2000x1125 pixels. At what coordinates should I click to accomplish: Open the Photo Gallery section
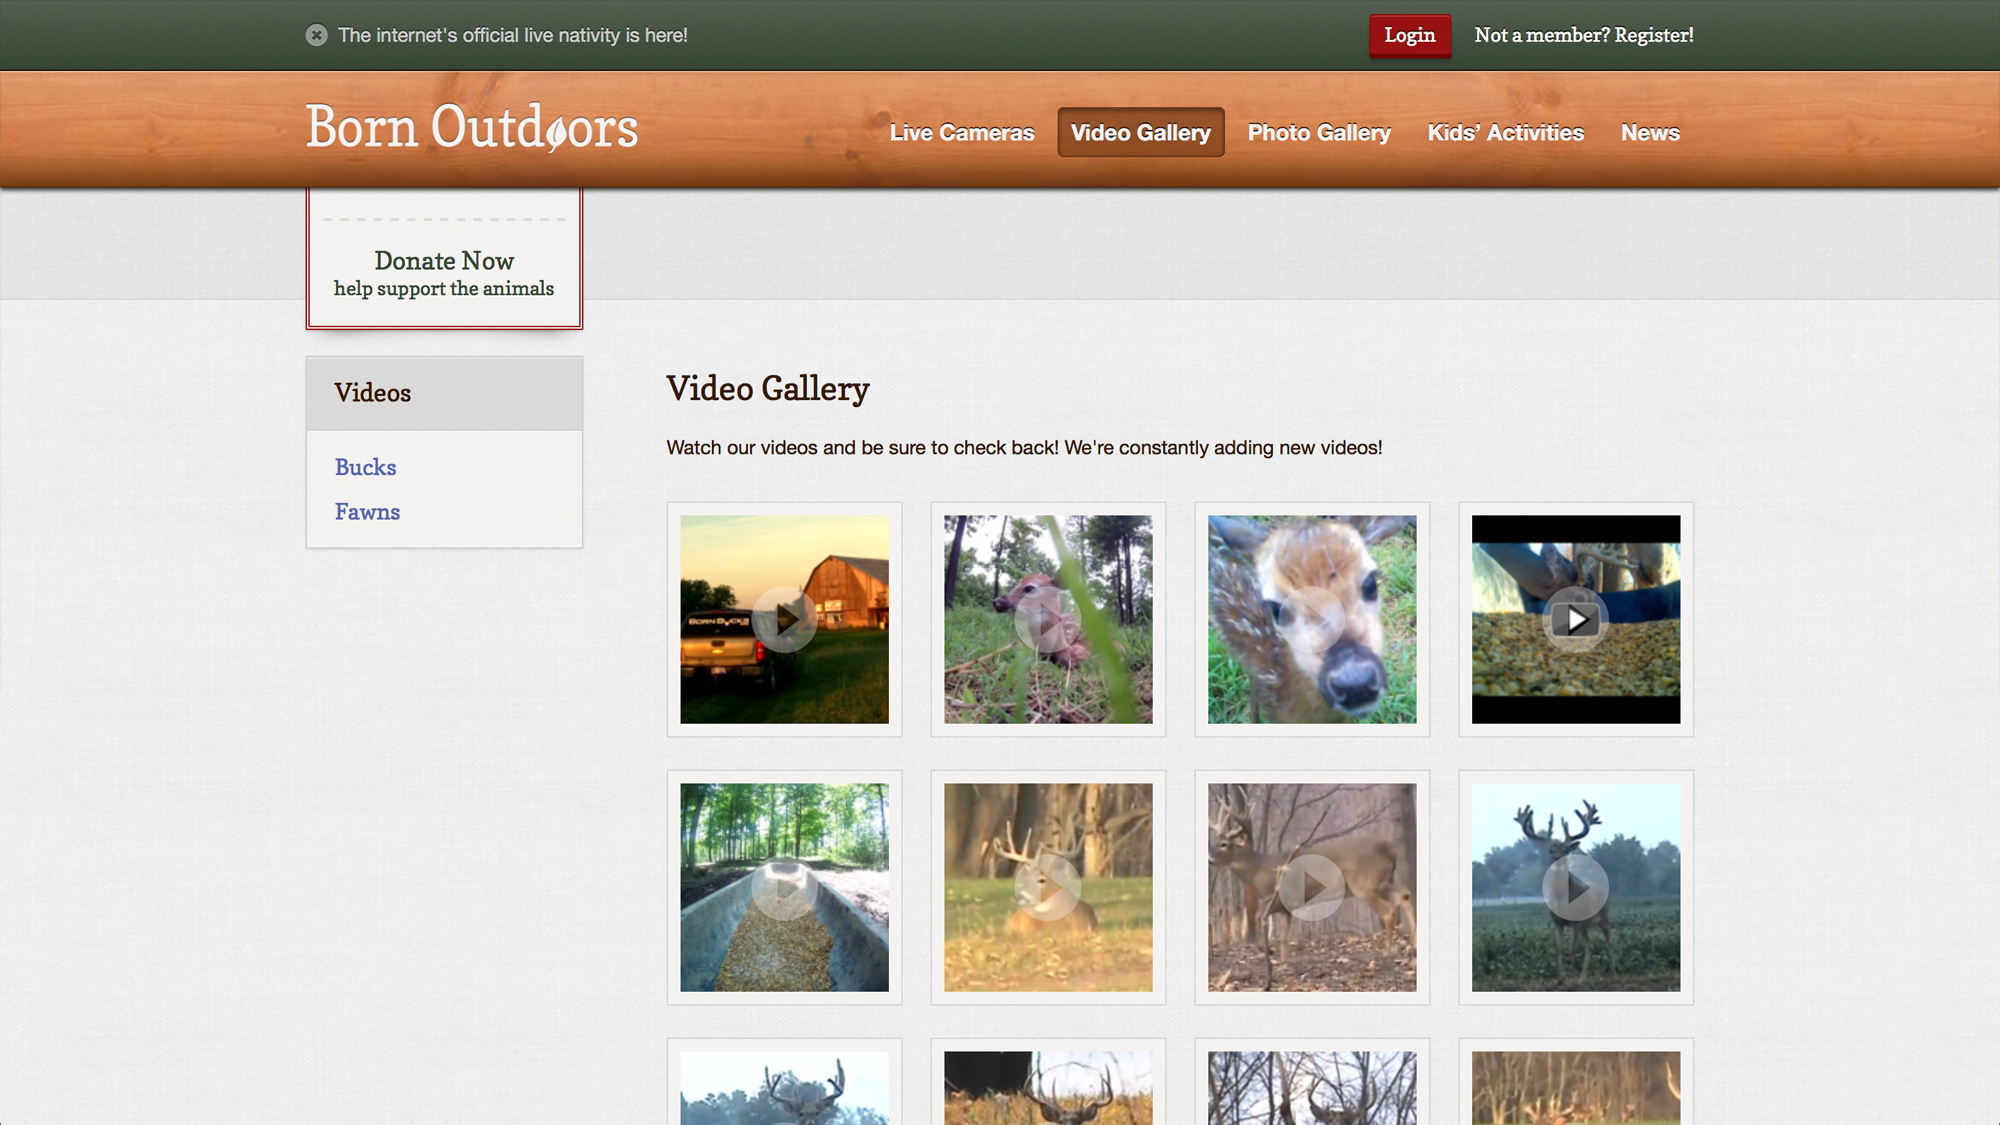(1318, 132)
